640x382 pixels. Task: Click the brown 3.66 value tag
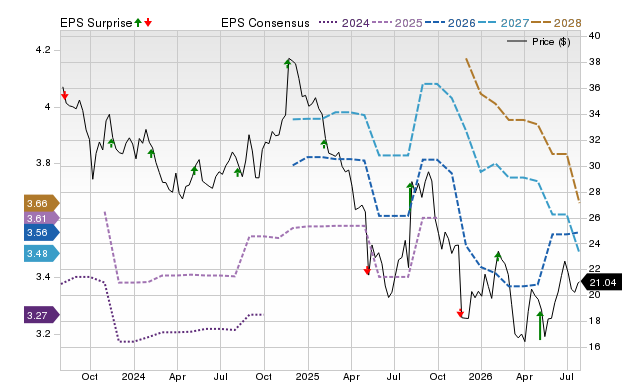(x=42, y=203)
